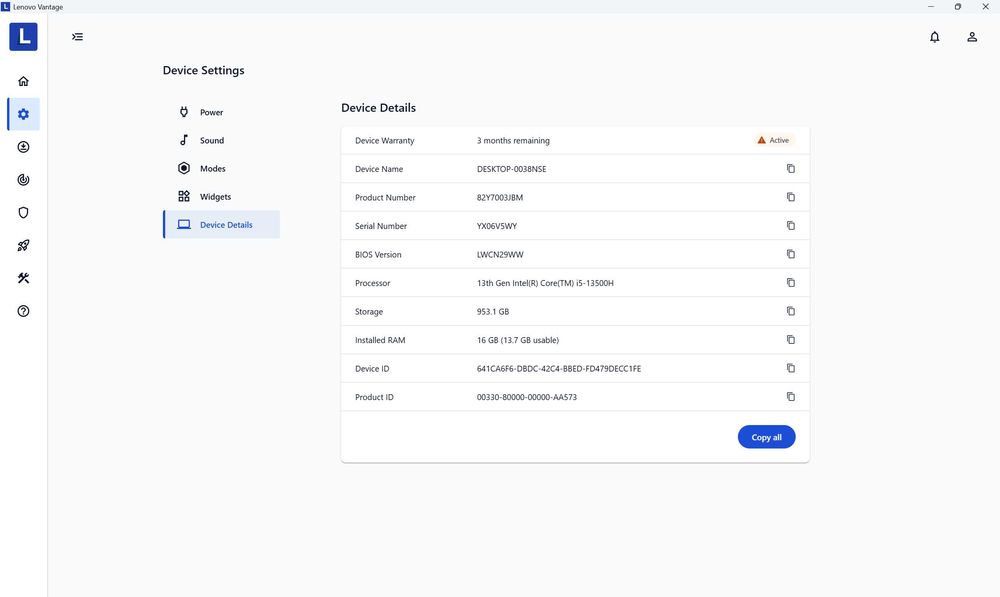1000x597 pixels.
Task: Click the download updates sidebar icon
Action: click(x=23, y=147)
